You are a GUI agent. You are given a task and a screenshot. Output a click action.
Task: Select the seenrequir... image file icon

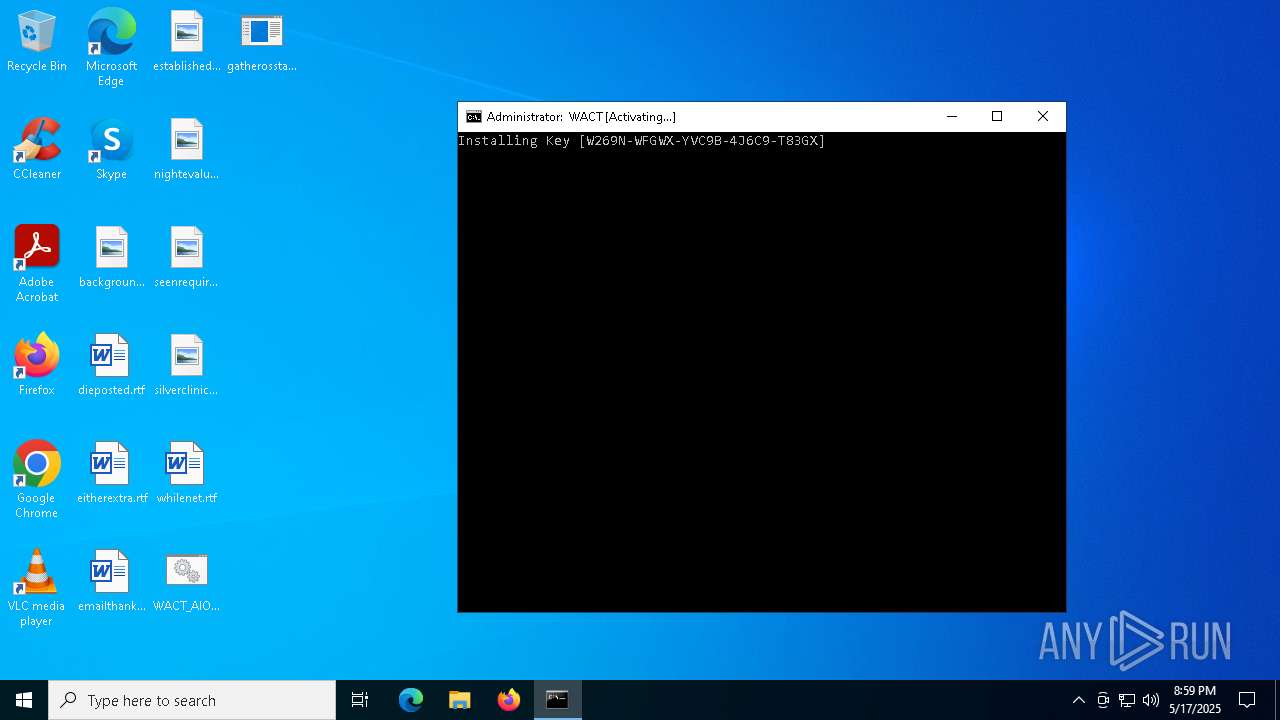[186, 258]
